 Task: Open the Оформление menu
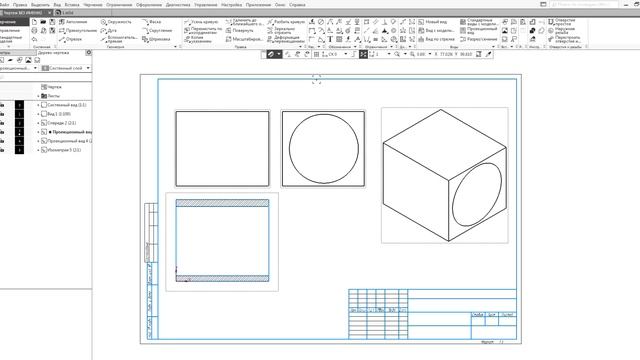[149, 5]
